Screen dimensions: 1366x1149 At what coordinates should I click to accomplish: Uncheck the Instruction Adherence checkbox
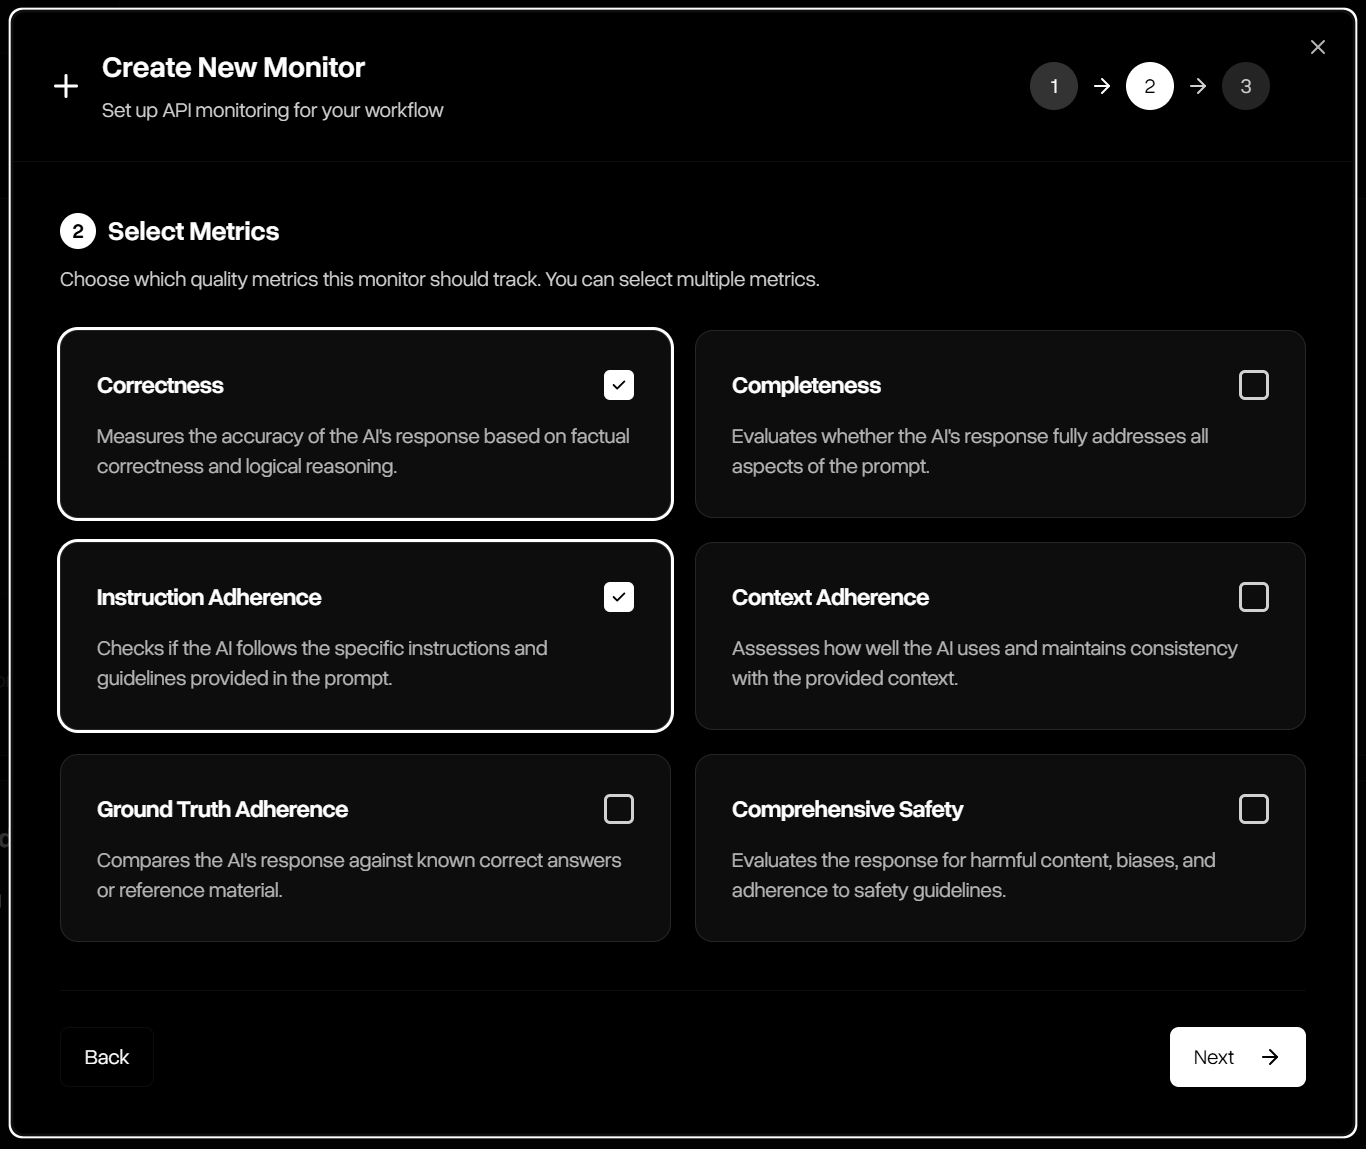(x=619, y=597)
